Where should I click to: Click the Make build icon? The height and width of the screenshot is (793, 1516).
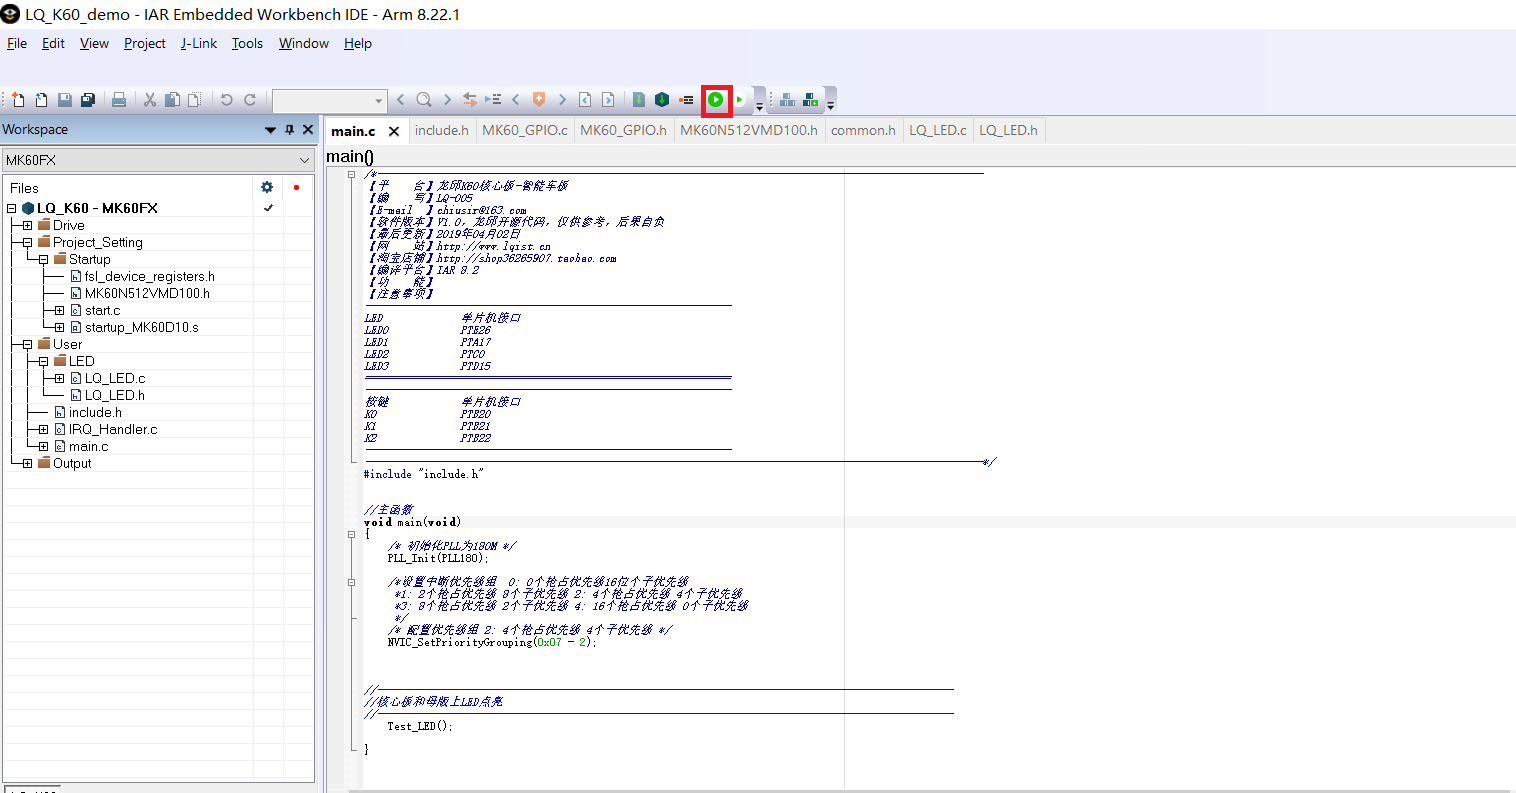coord(662,99)
